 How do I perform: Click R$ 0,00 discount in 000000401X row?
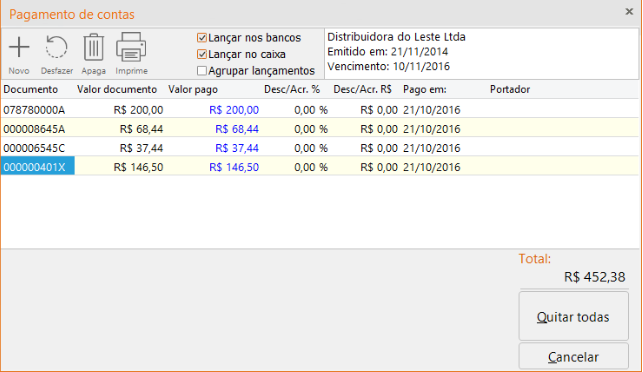pyautogui.click(x=379, y=167)
